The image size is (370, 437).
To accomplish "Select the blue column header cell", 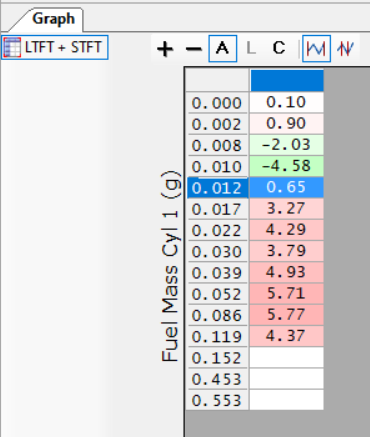I will (287, 80).
